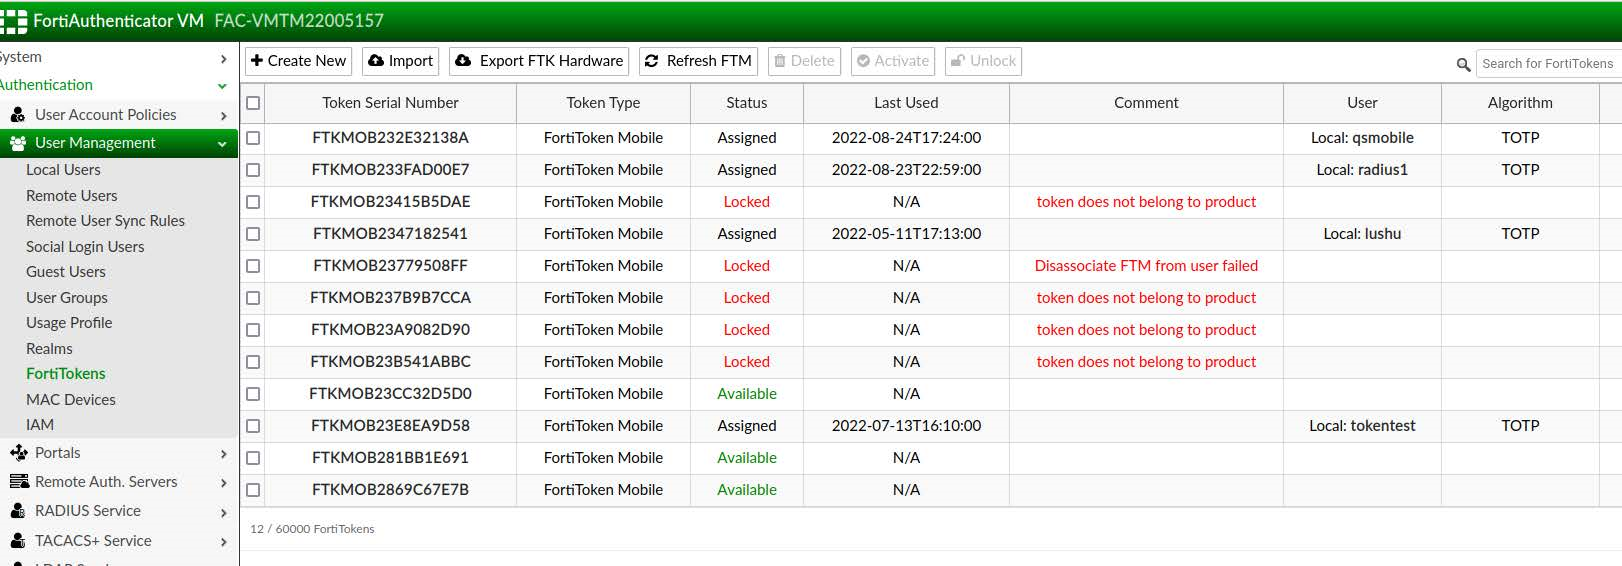Click the Remote Auth. Servers icon
This screenshot has height=566, width=1622.
tap(18, 482)
